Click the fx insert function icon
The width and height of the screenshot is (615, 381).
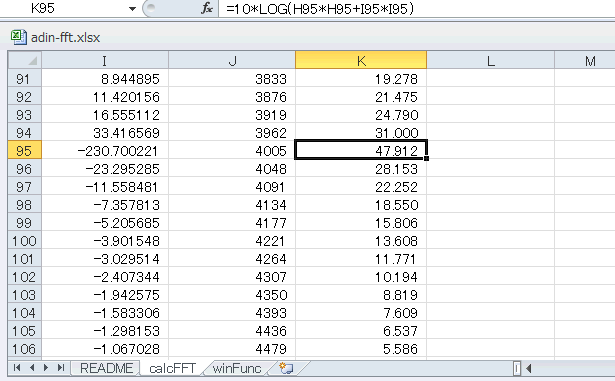pos(207,8)
